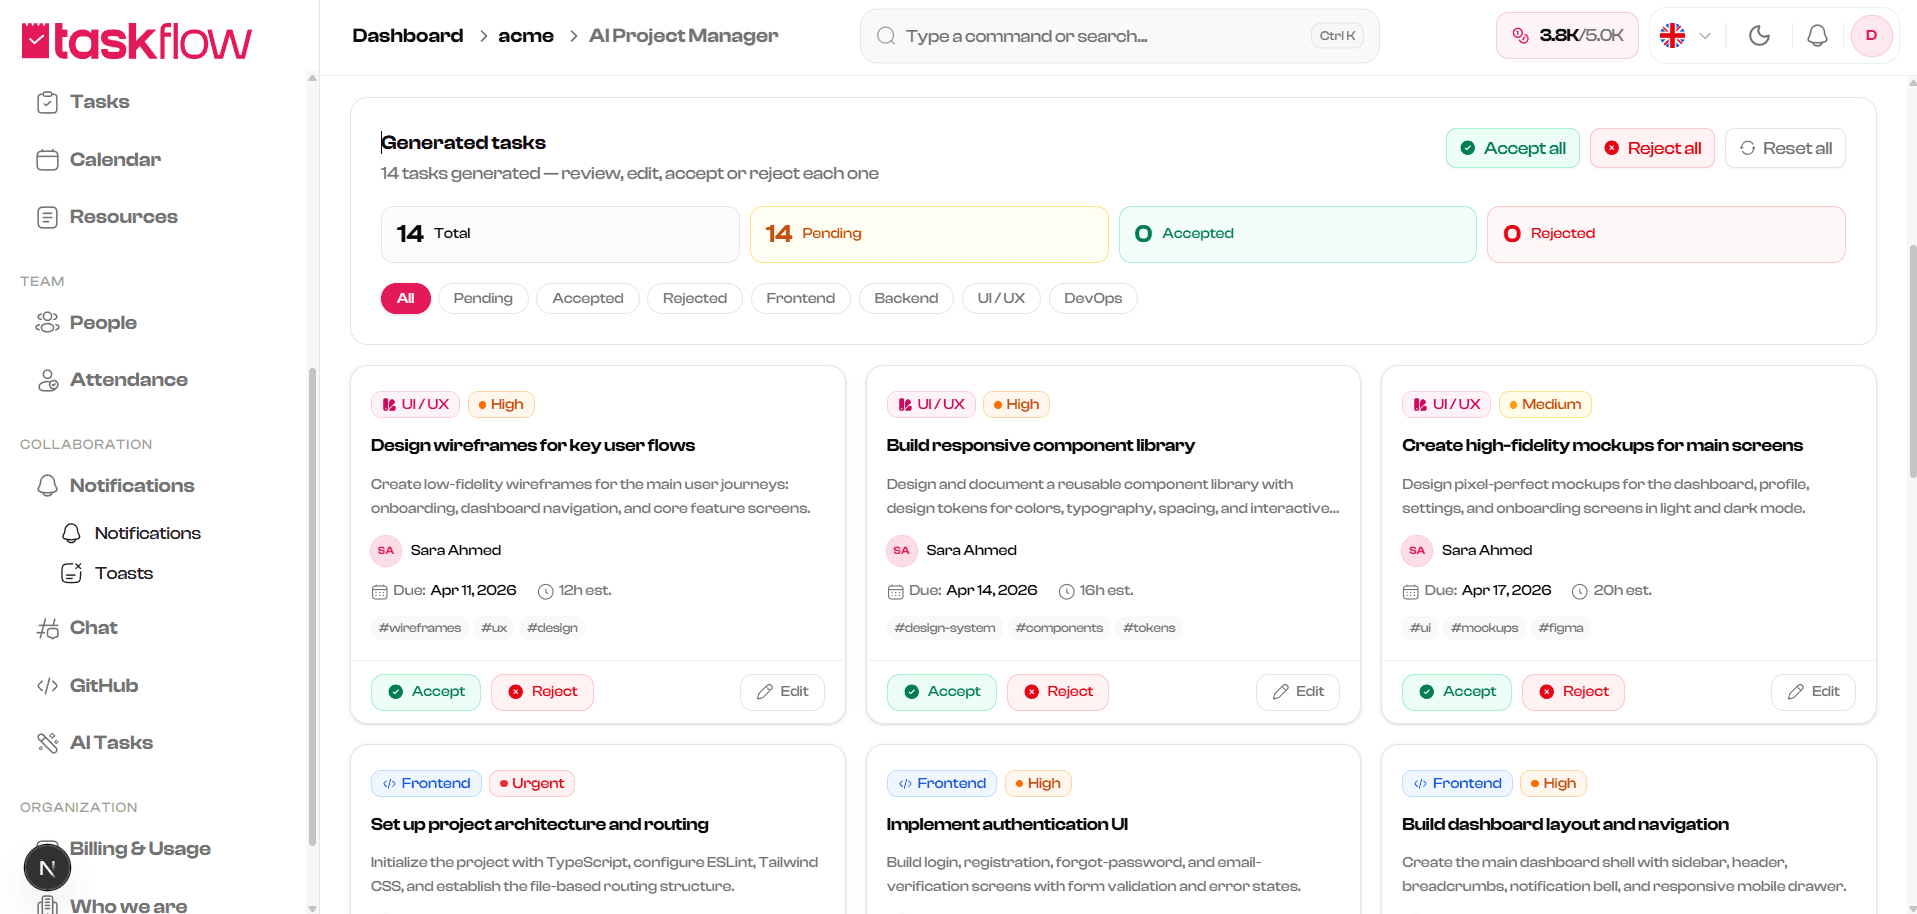Select the Accepted filter chip

tap(588, 298)
